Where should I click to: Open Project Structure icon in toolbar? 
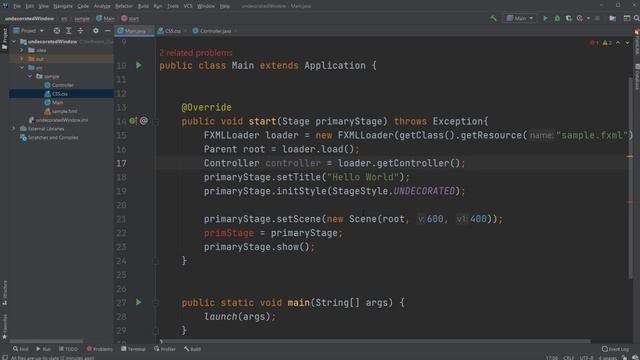612,18
